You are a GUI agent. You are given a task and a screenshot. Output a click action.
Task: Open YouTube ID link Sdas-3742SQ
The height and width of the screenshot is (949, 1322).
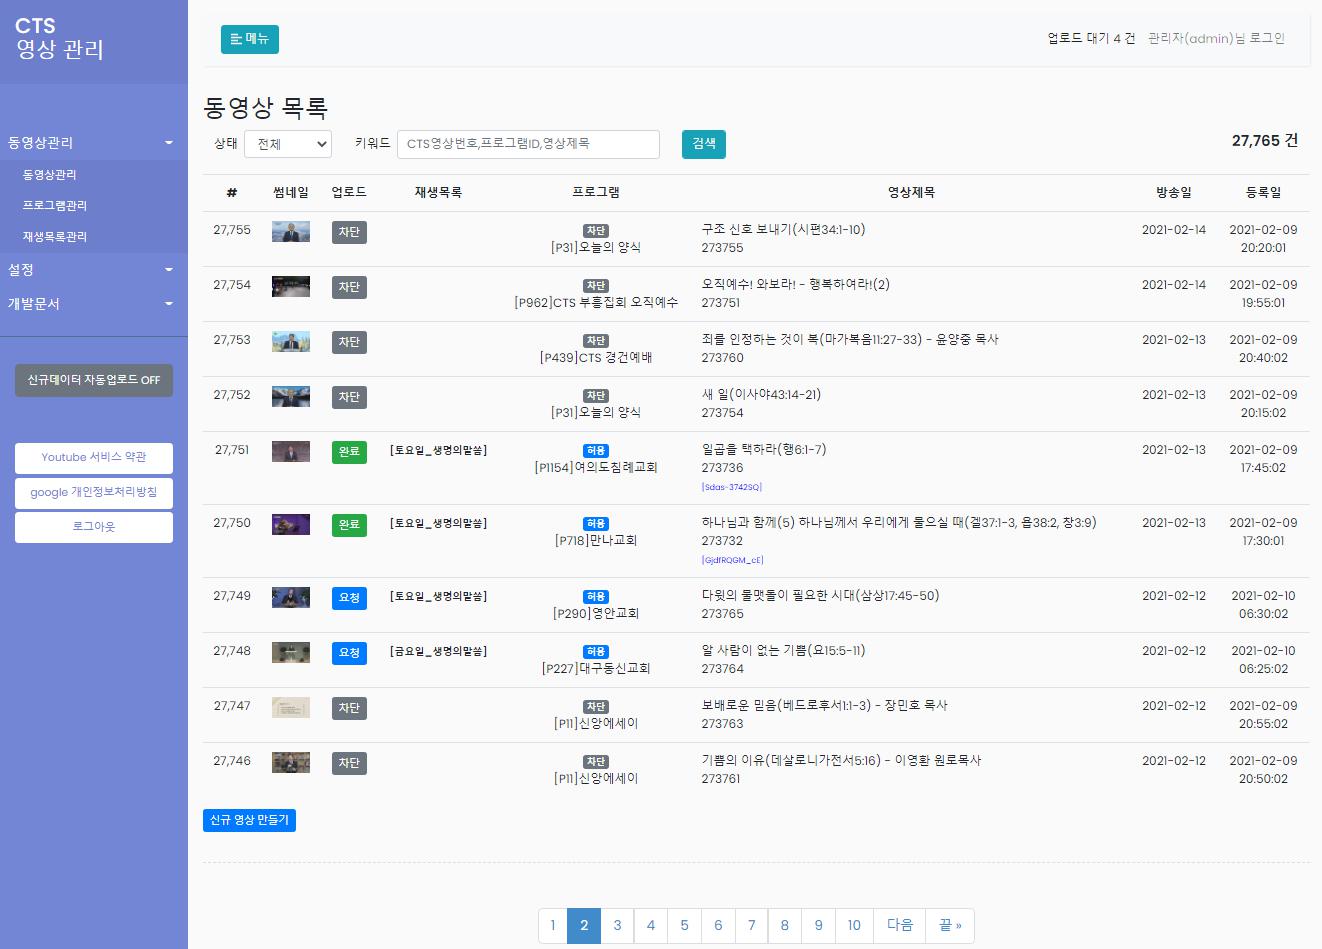coord(731,487)
